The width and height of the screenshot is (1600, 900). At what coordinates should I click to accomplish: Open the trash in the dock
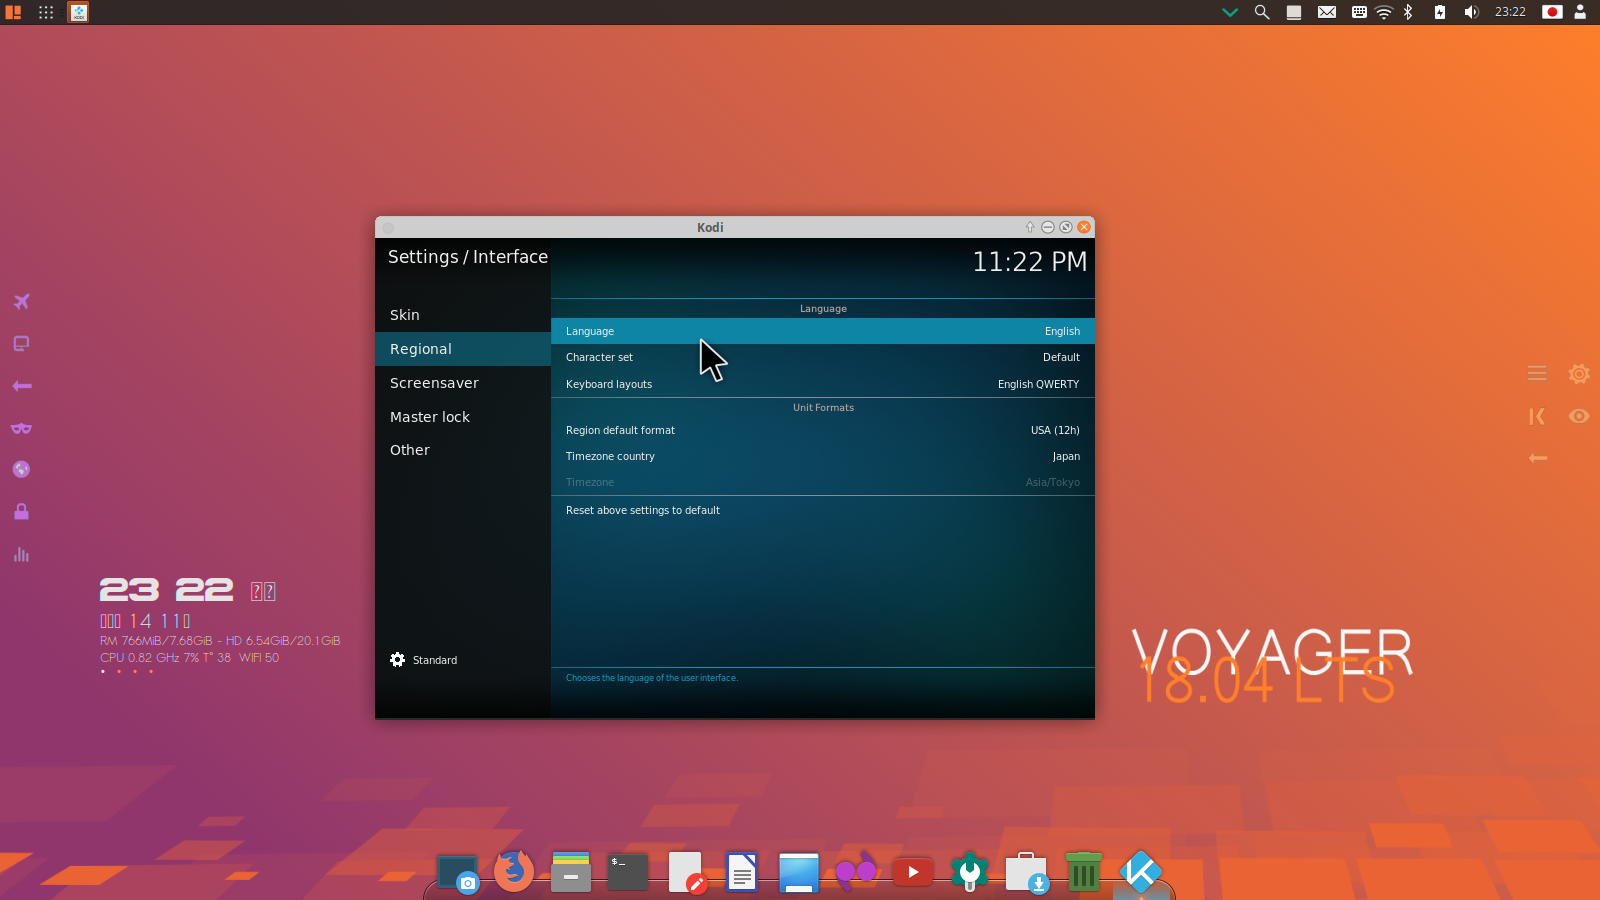tap(1083, 872)
